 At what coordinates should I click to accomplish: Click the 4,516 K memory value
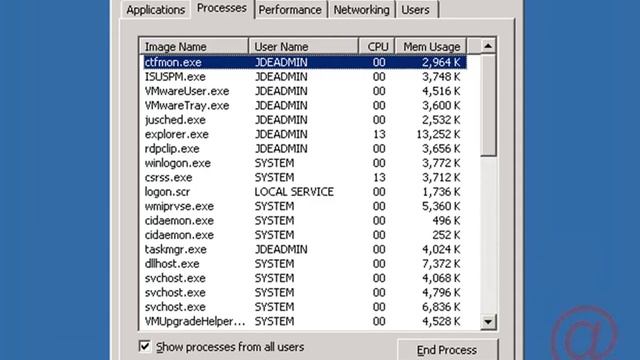point(441,91)
